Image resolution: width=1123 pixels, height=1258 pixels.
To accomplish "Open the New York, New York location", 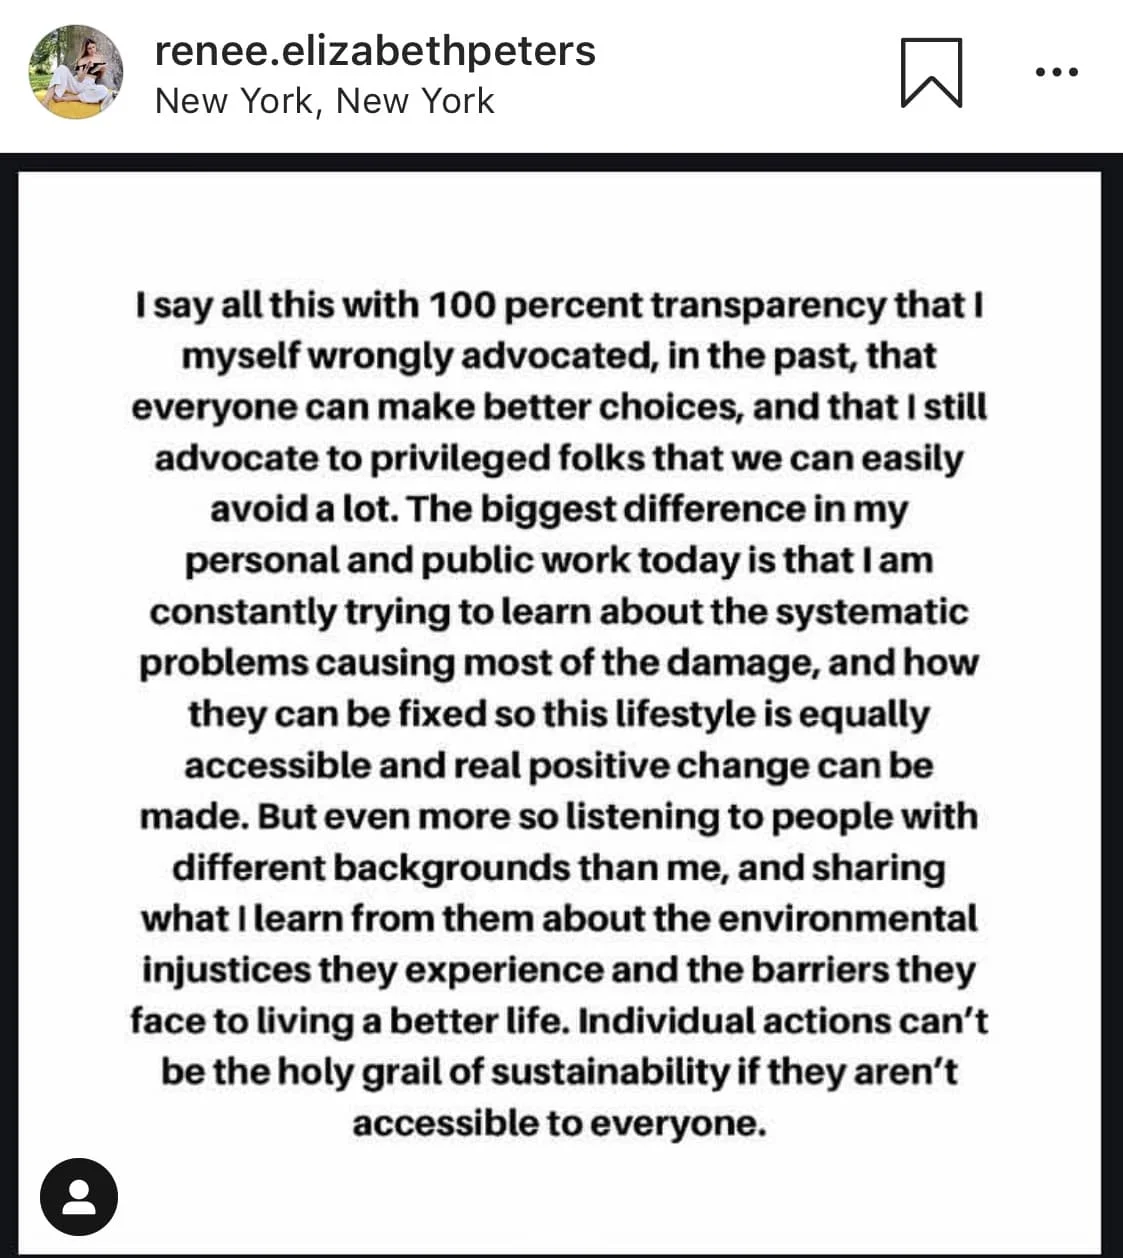I will (325, 101).
